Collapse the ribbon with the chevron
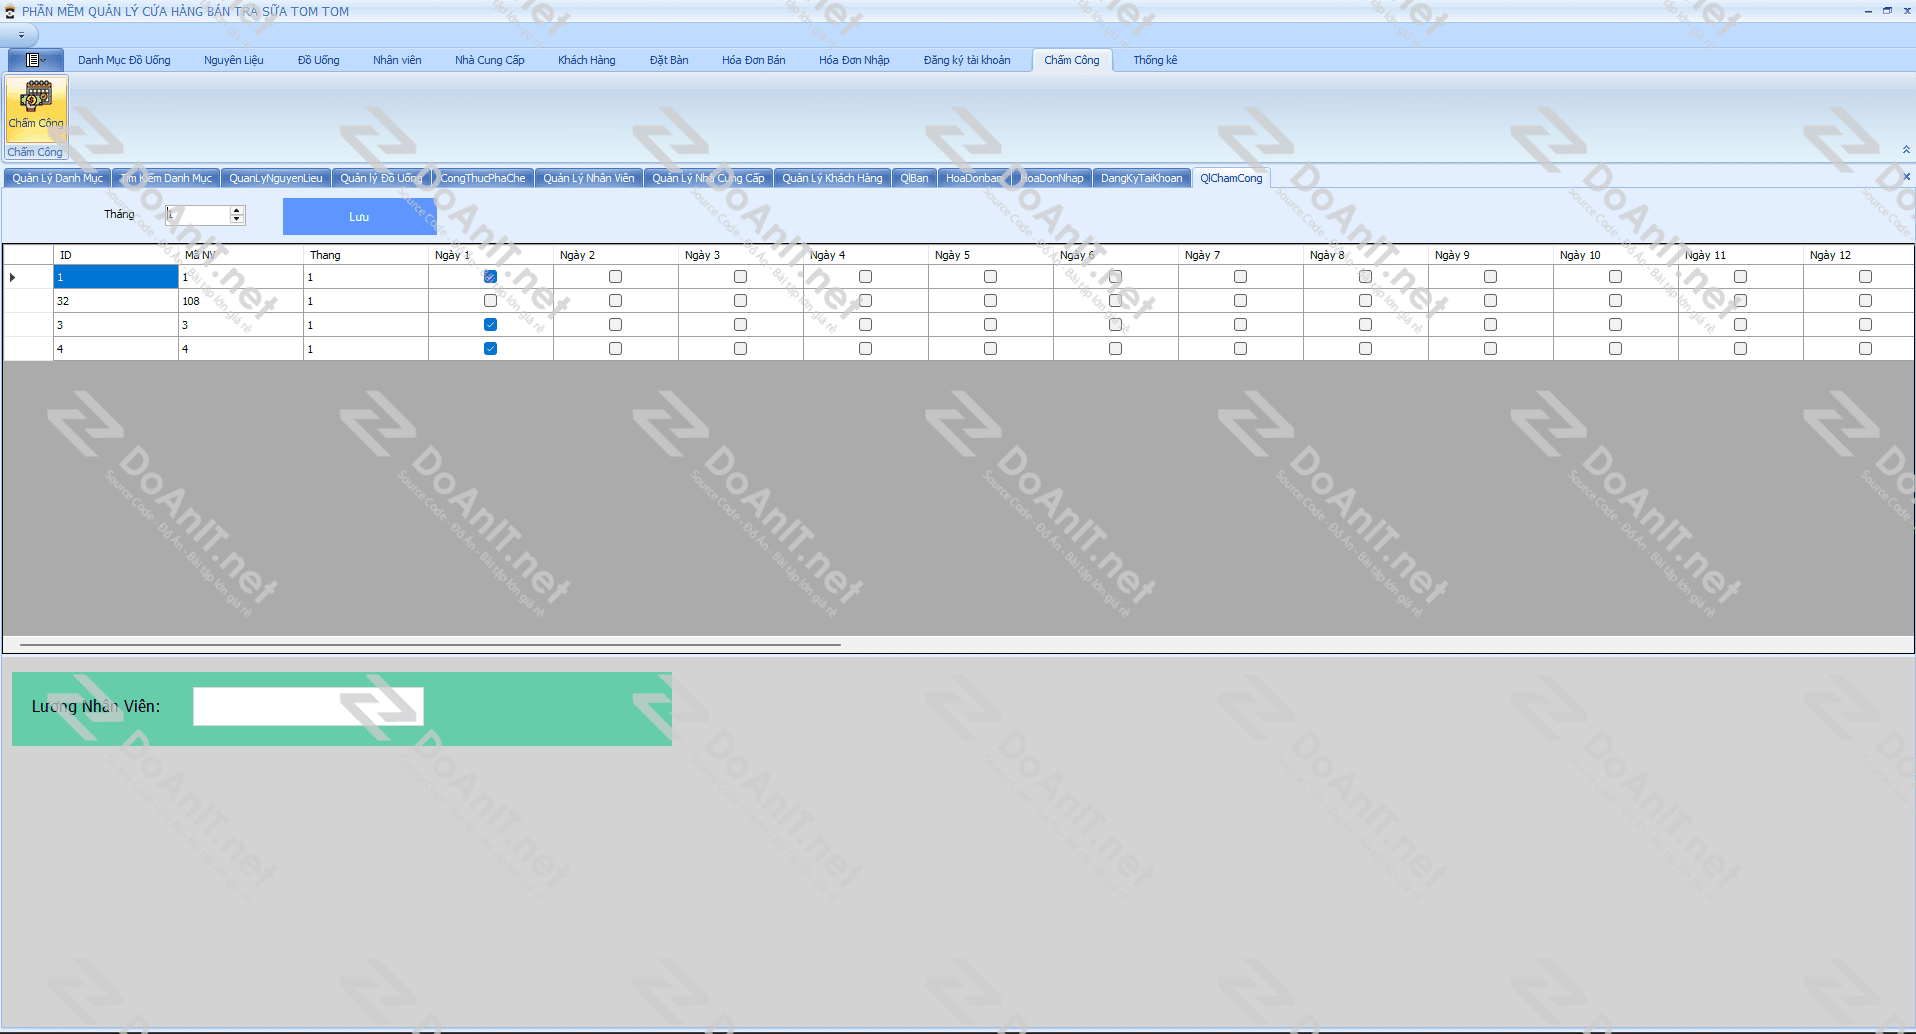This screenshot has height=1034, width=1916. coord(1906,150)
